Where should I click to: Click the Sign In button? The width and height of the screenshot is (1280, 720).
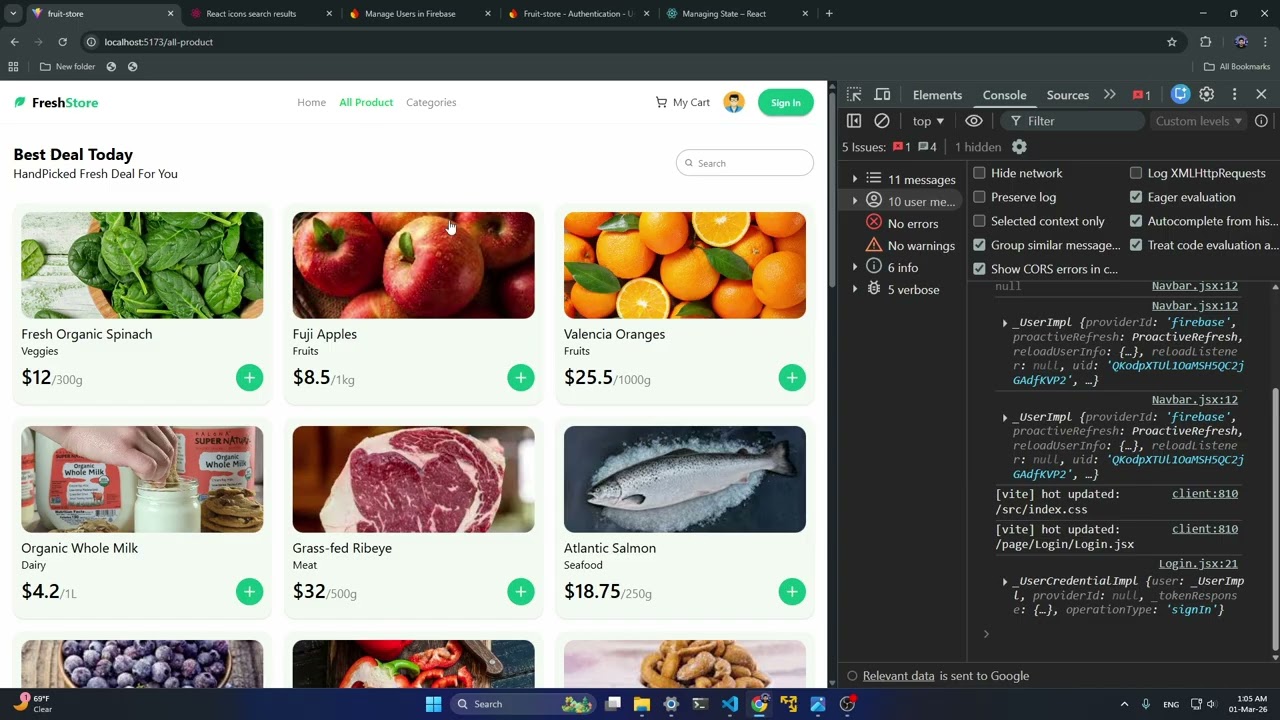click(x=786, y=102)
